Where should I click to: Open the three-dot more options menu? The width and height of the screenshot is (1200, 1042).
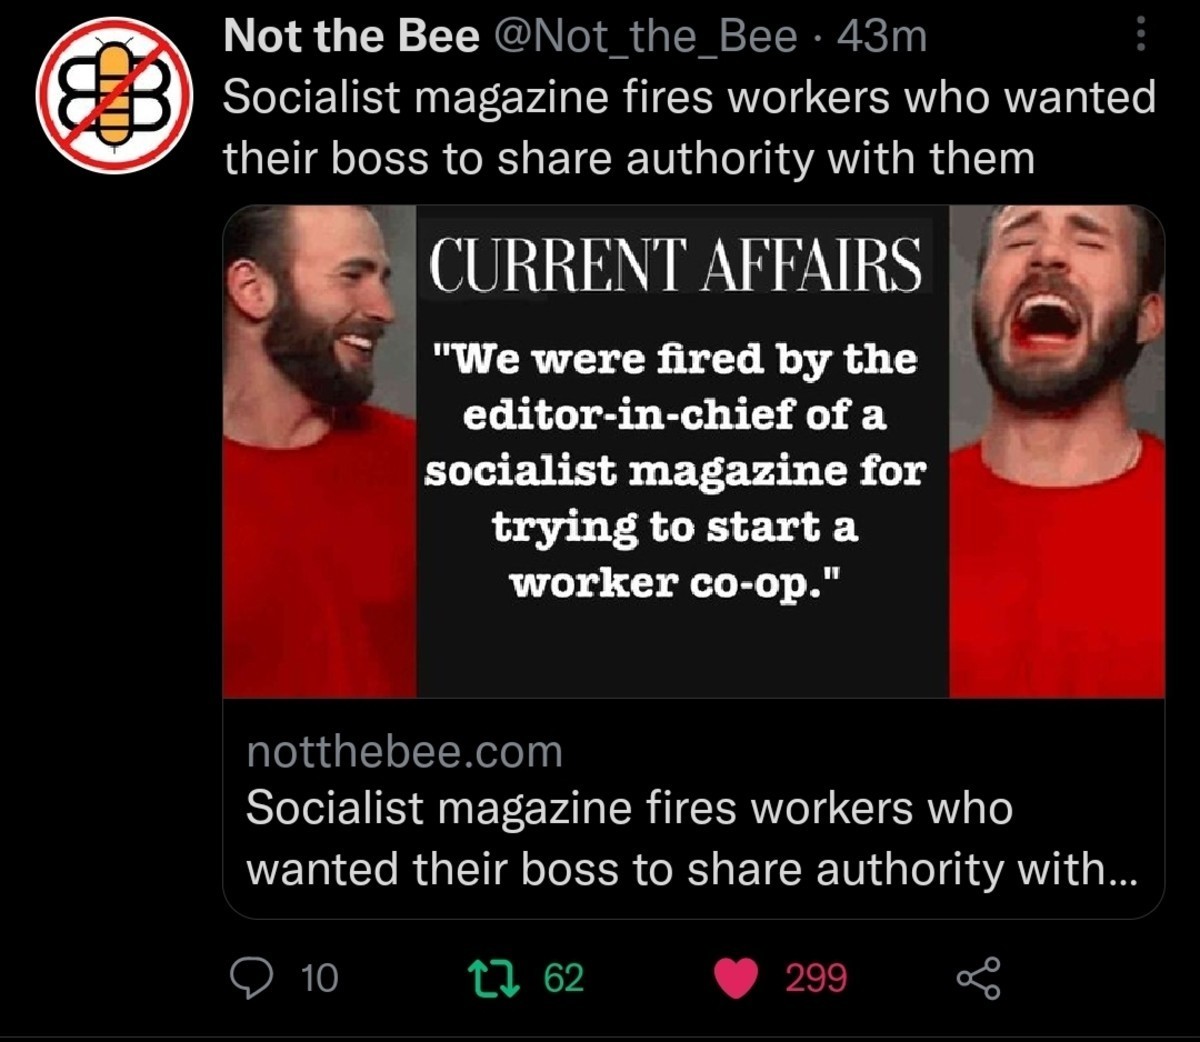(x=1140, y=38)
